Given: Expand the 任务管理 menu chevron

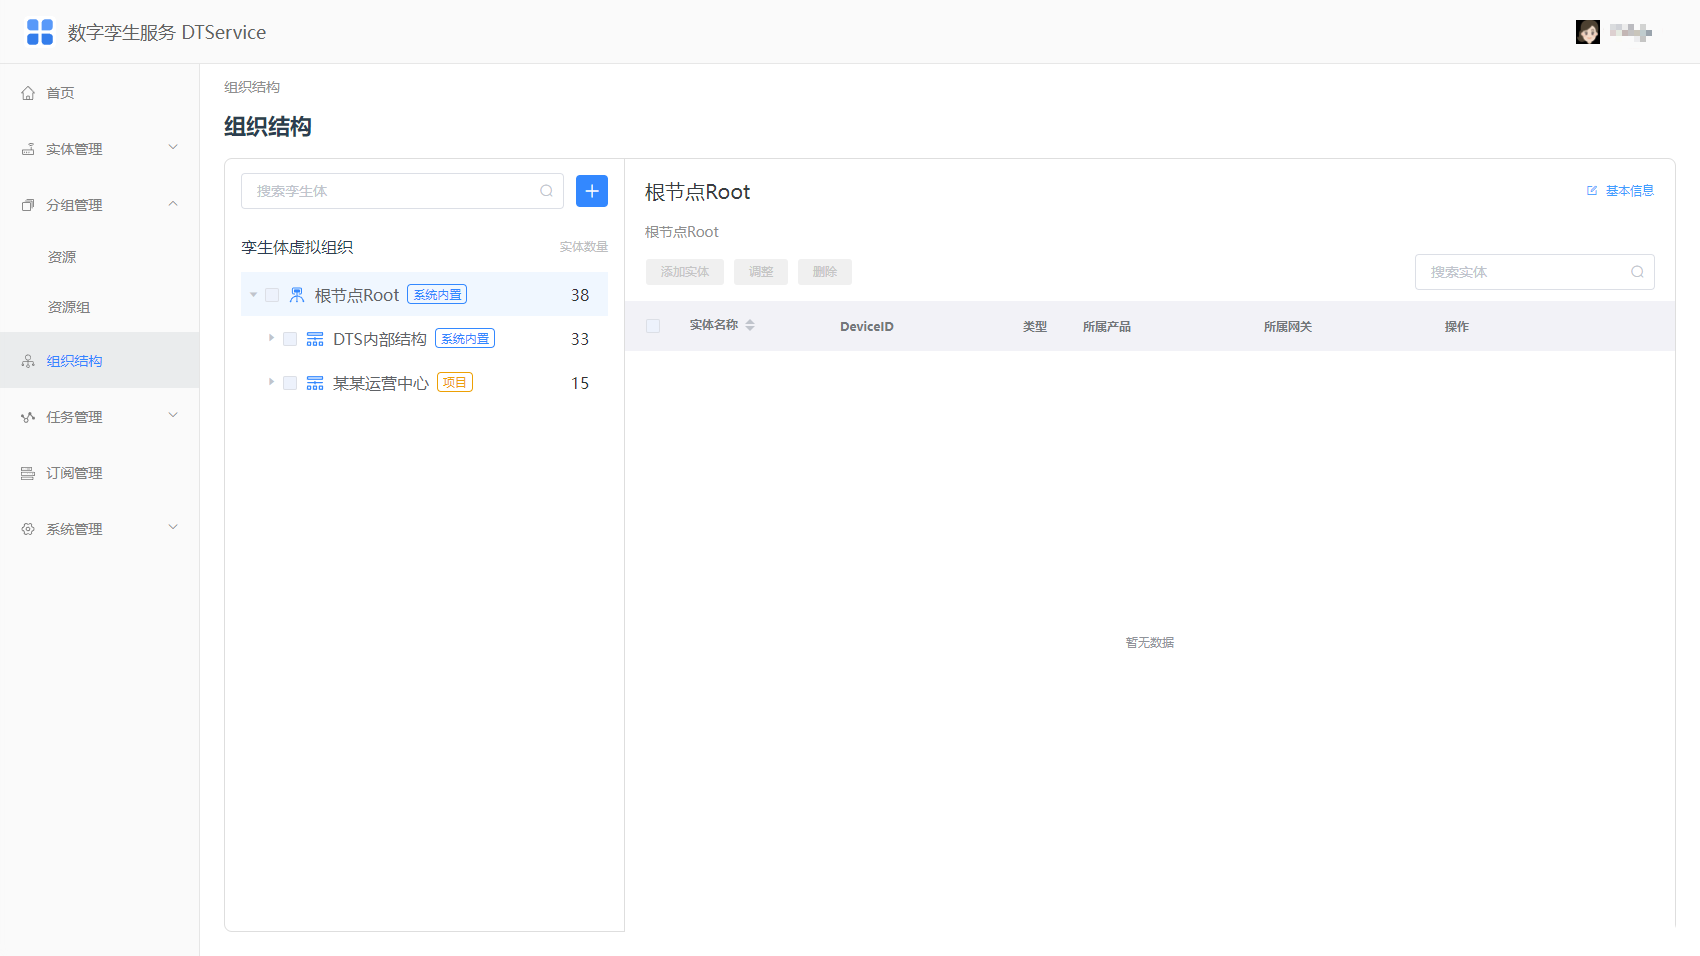Looking at the screenshot, I should click(173, 416).
